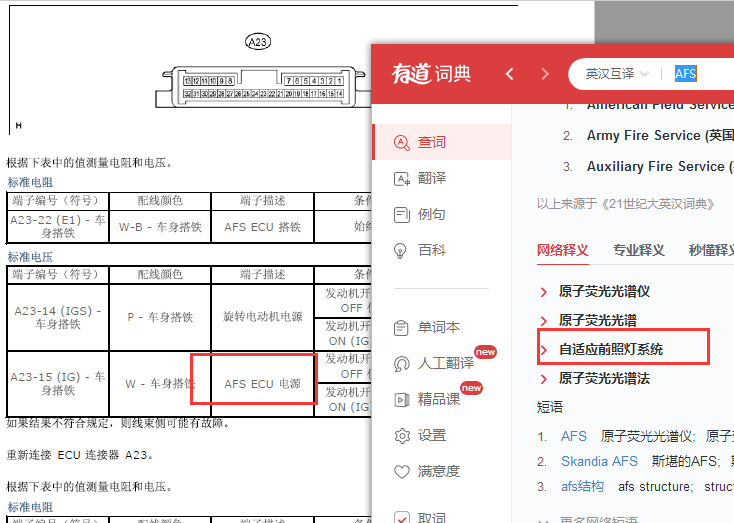Click 如果结果不符合规定 note text

tap(118, 423)
